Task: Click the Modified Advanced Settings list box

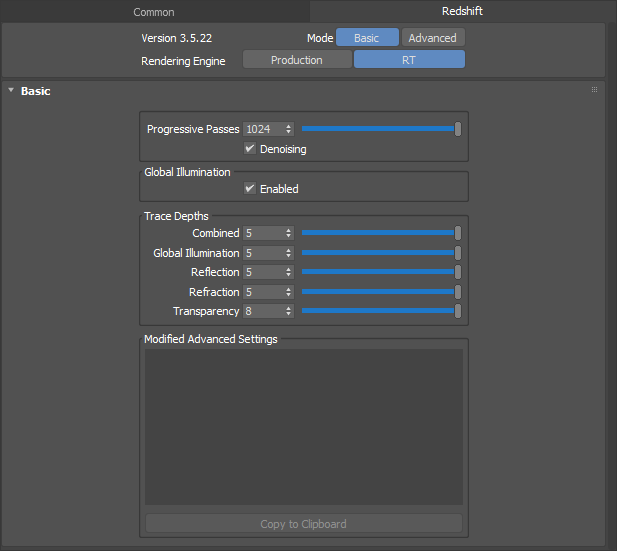Action: [x=304, y=427]
